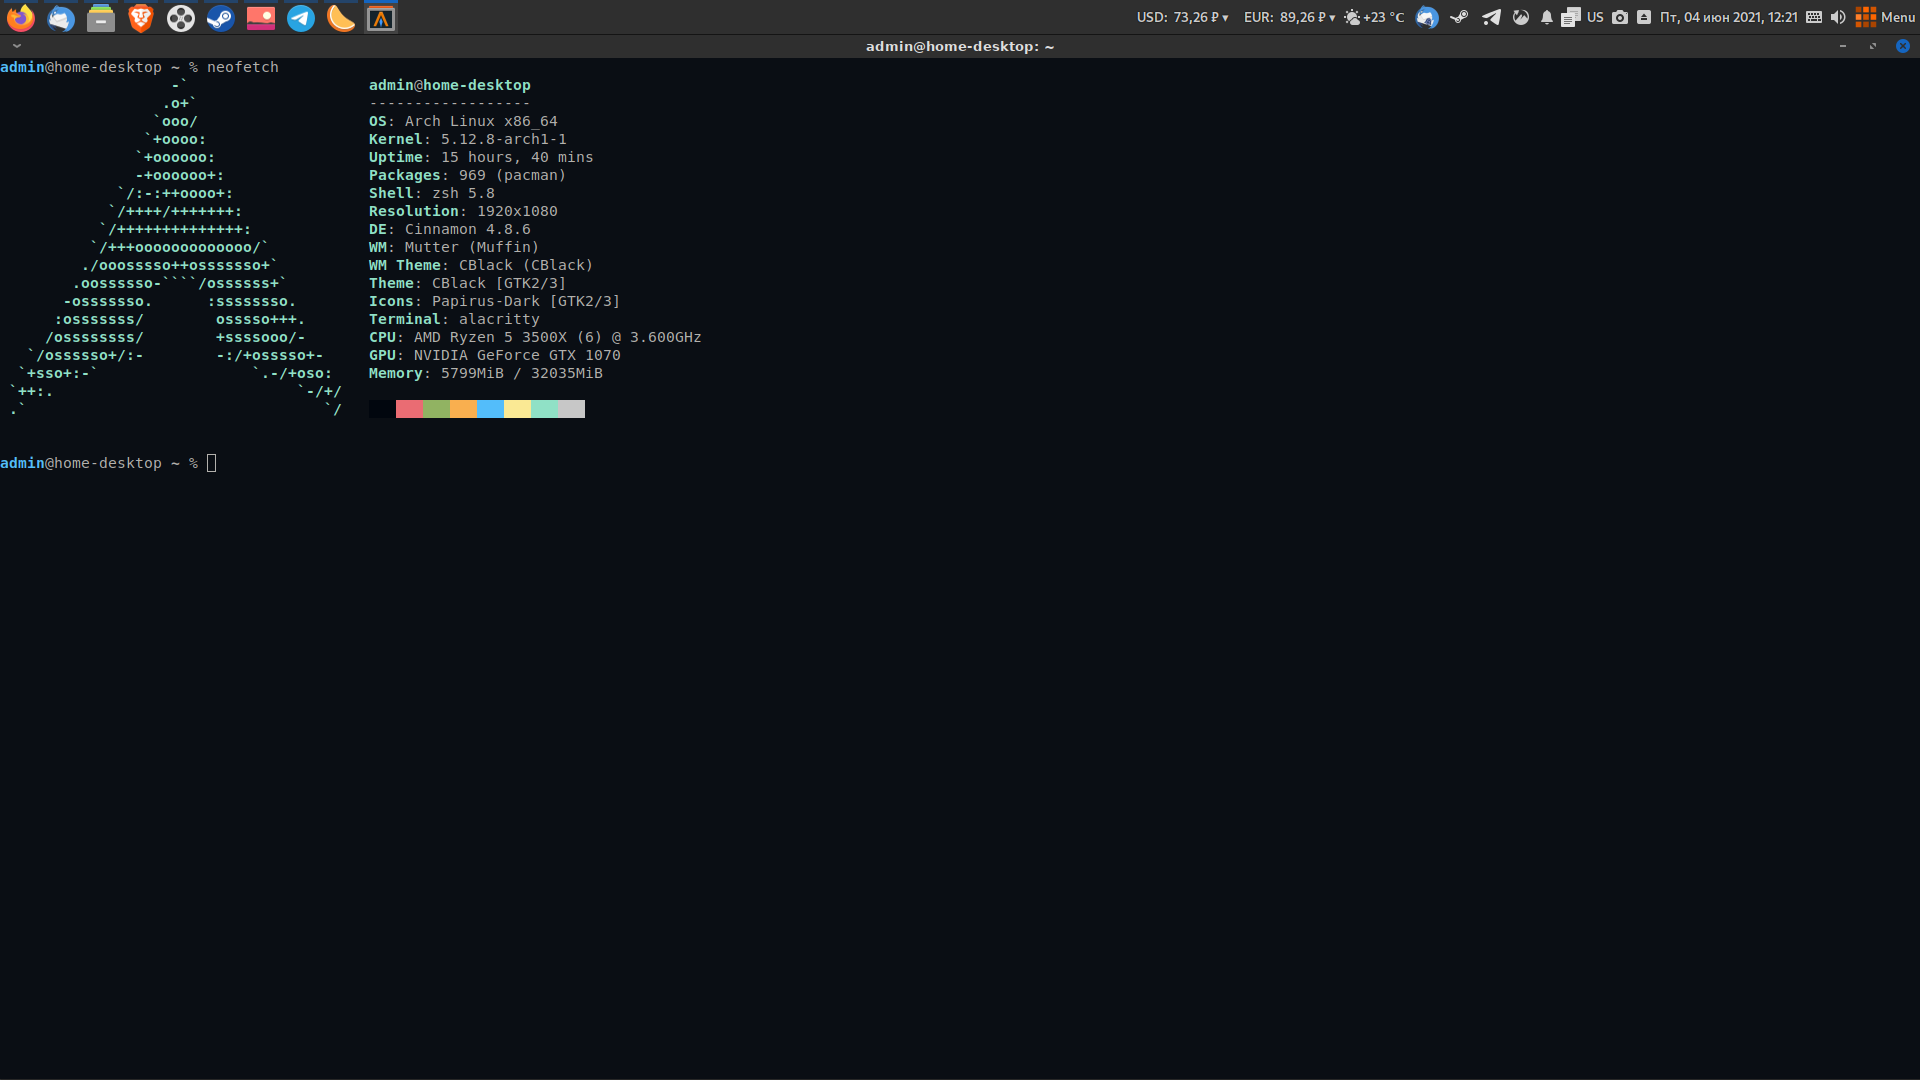Open the file manager launcher

(x=101, y=18)
